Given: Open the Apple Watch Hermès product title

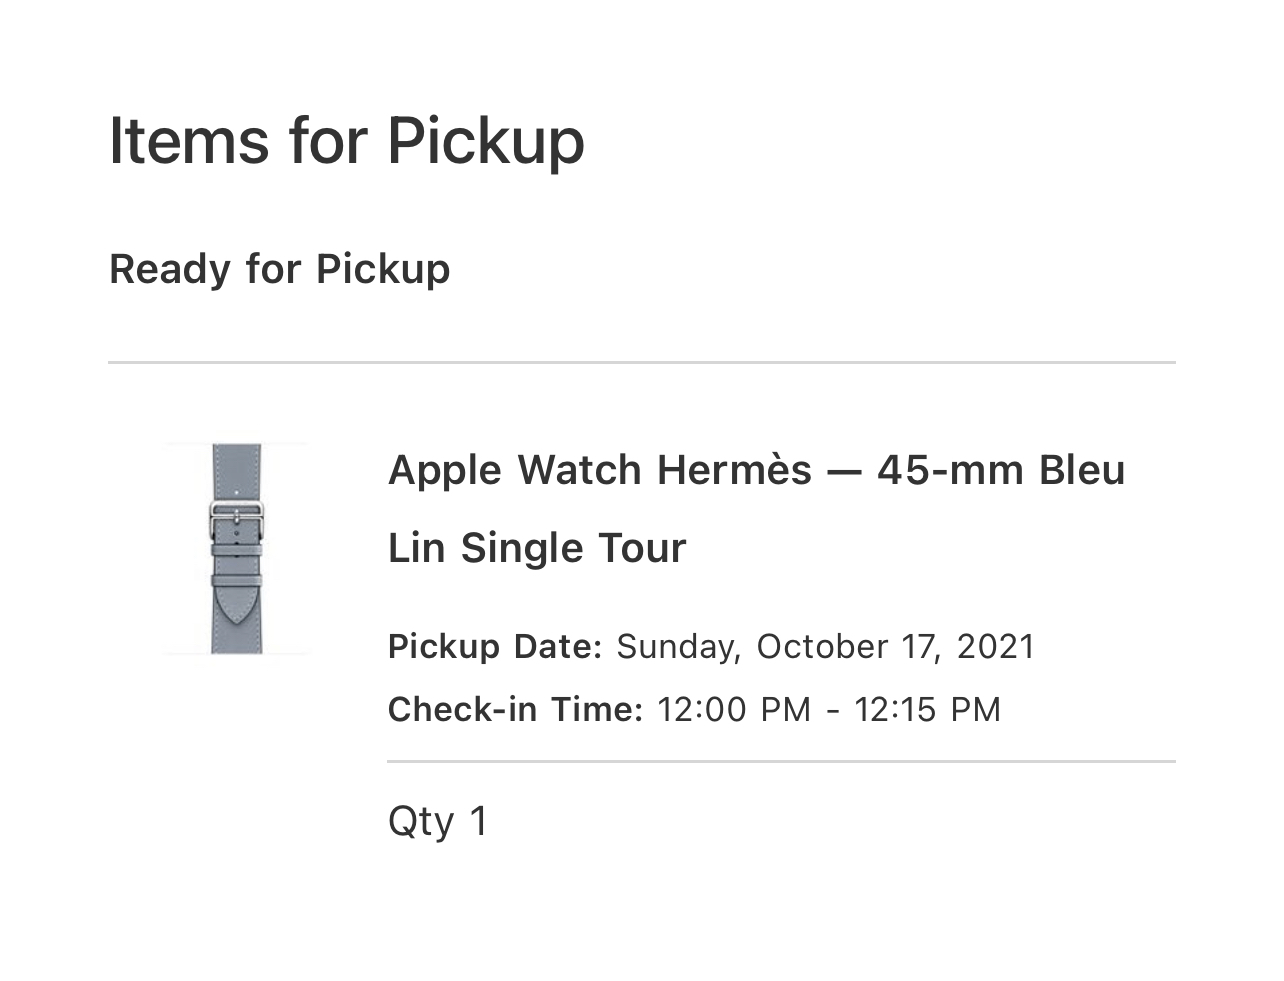Looking at the screenshot, I should point(756,470).
